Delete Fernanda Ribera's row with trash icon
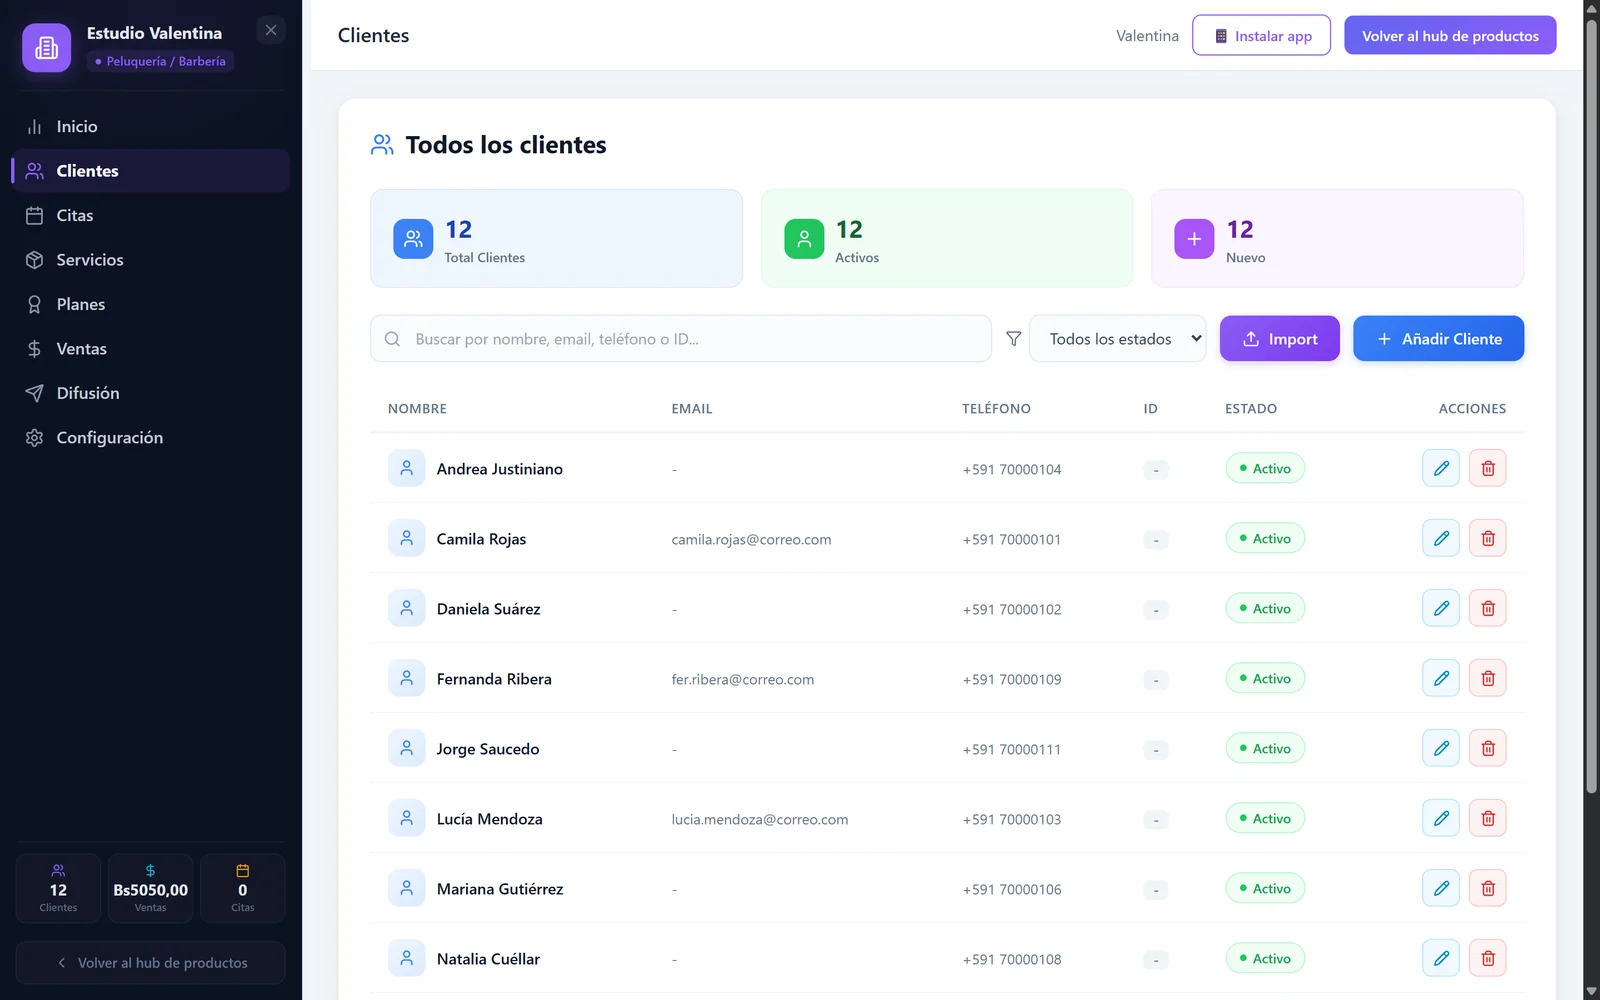 [x=1488, y=678]
